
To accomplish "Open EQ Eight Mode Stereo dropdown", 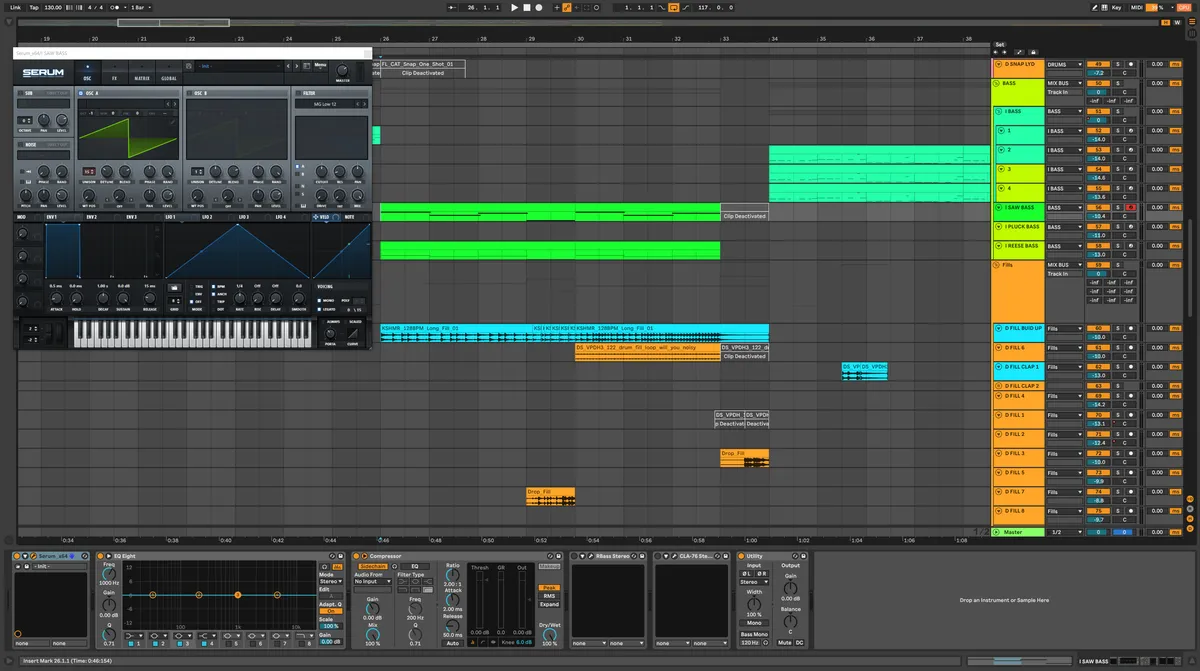I will click(329, 581).
